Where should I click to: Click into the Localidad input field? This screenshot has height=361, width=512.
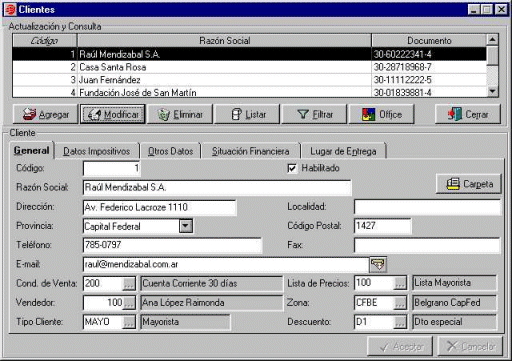pyautogui.click(x=427, y=207)
